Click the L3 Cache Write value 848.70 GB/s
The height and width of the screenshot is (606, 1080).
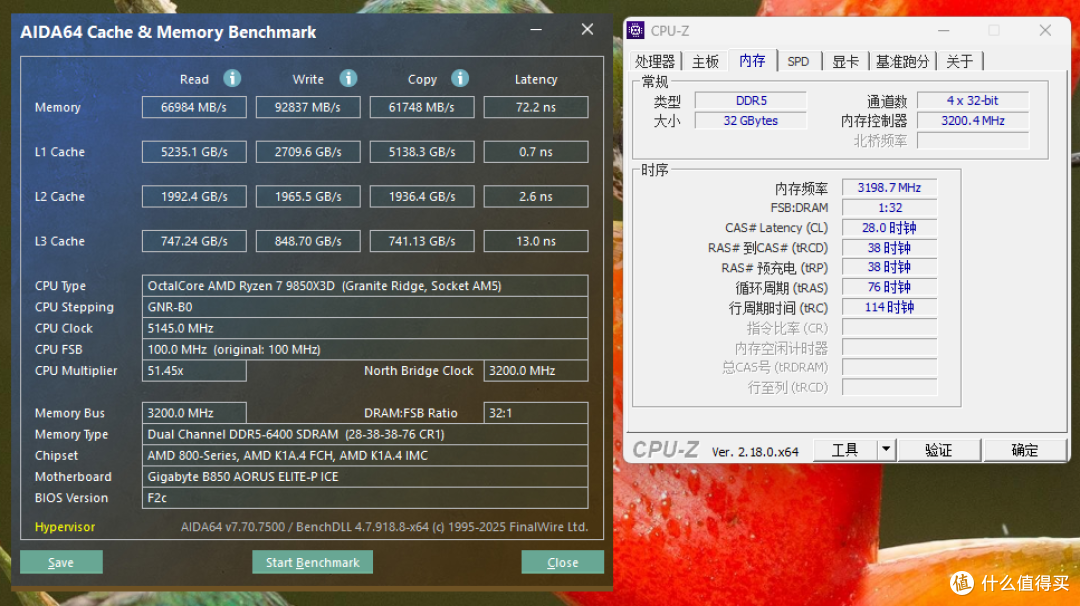click(x=308, y=242)
